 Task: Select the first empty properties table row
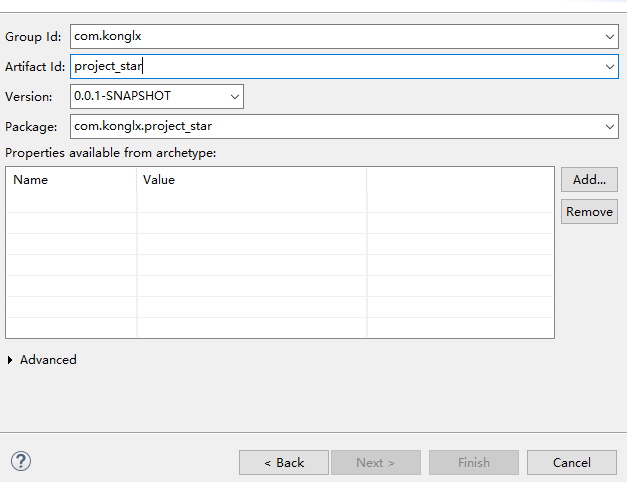point(280,202)
